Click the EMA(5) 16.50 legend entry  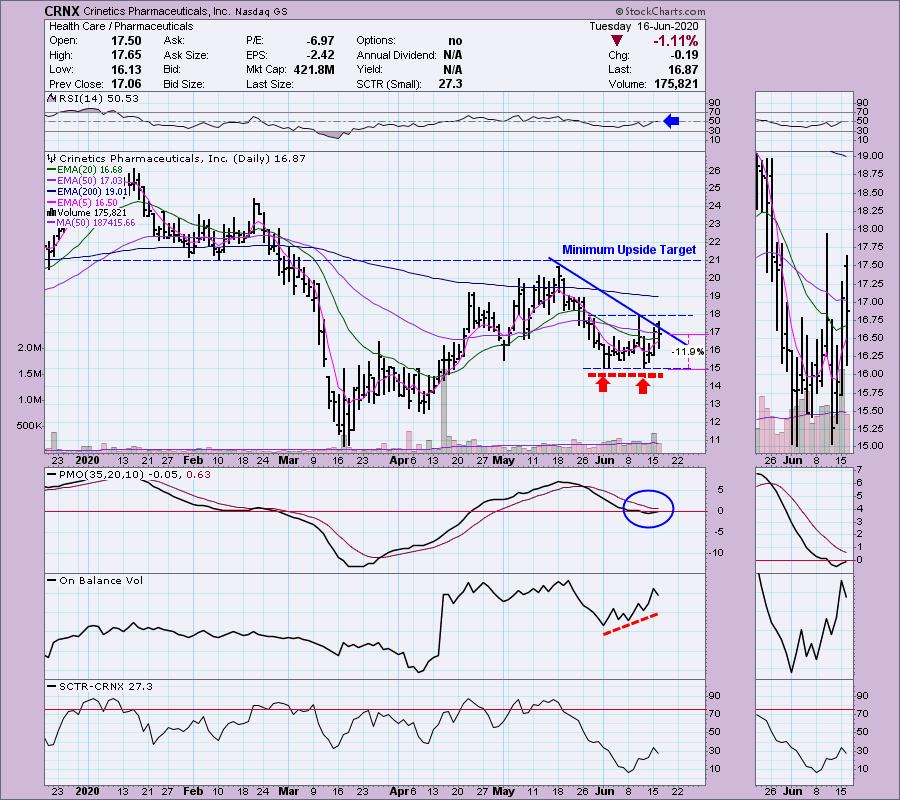[87, 202]
